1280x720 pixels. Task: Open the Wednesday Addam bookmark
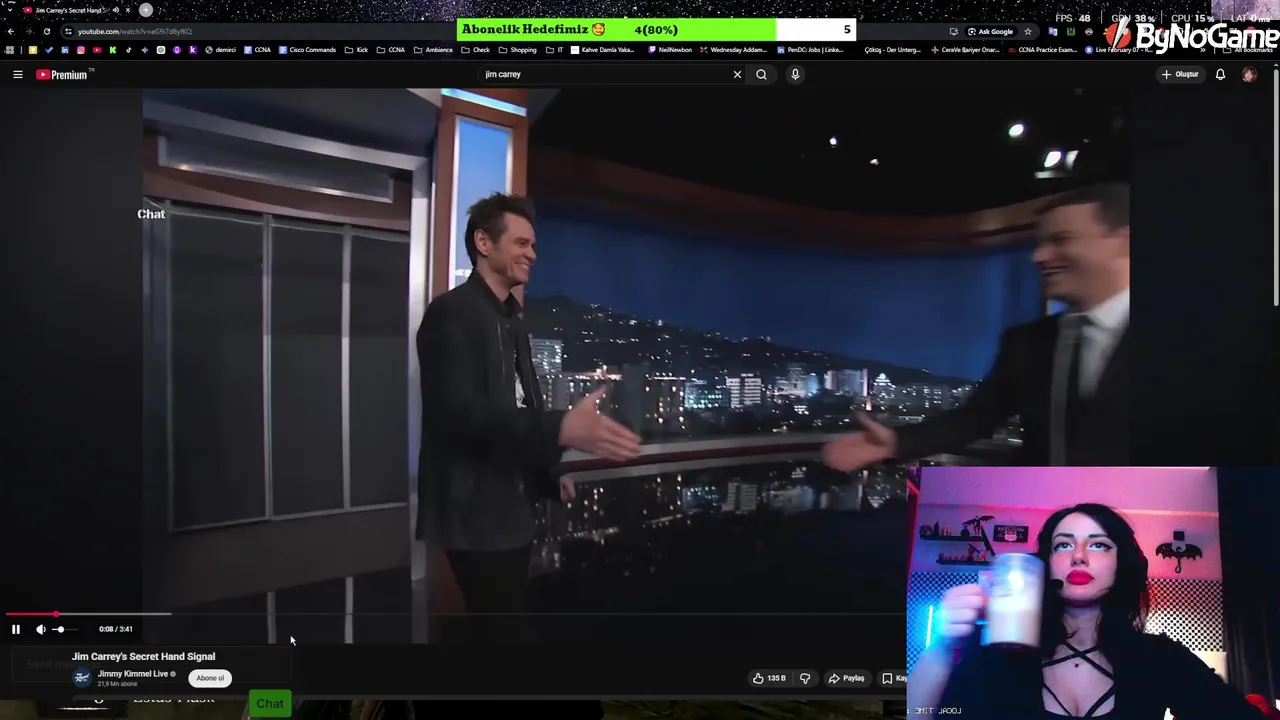tap(735, 50)
